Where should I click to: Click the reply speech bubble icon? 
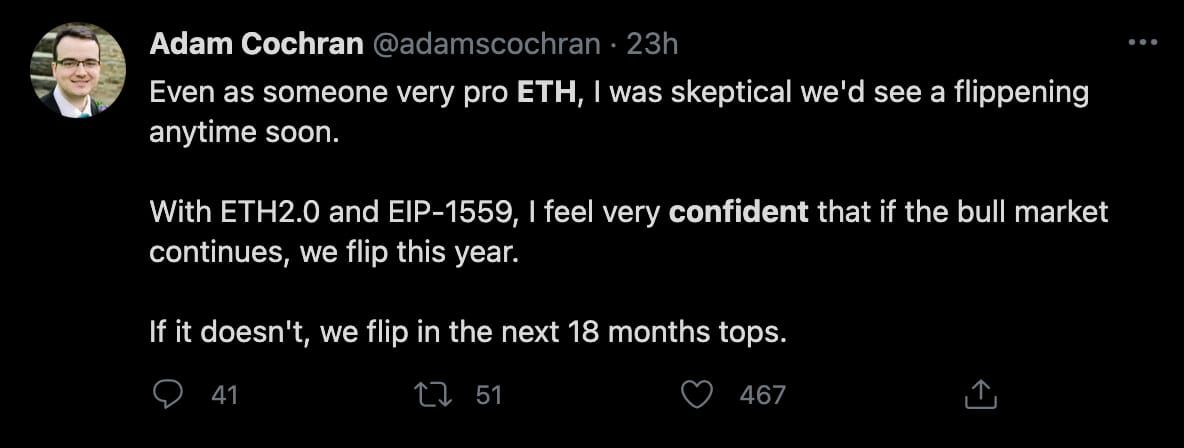(x=168, y=395)
